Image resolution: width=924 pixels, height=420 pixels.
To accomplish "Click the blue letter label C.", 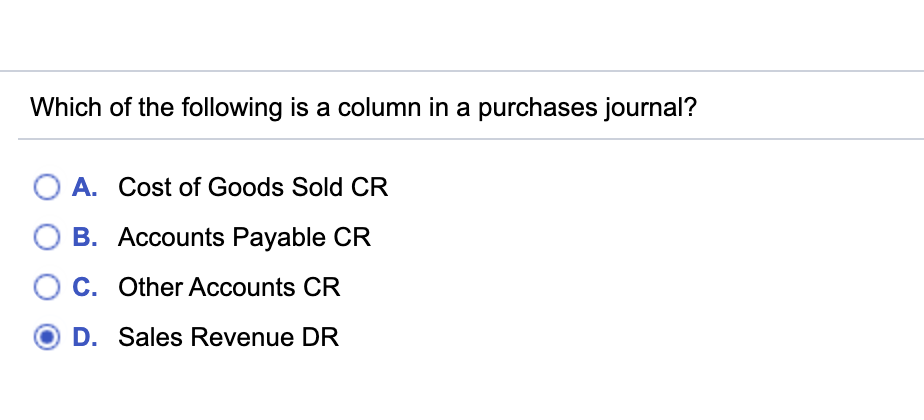I will (x=85, y=287).
